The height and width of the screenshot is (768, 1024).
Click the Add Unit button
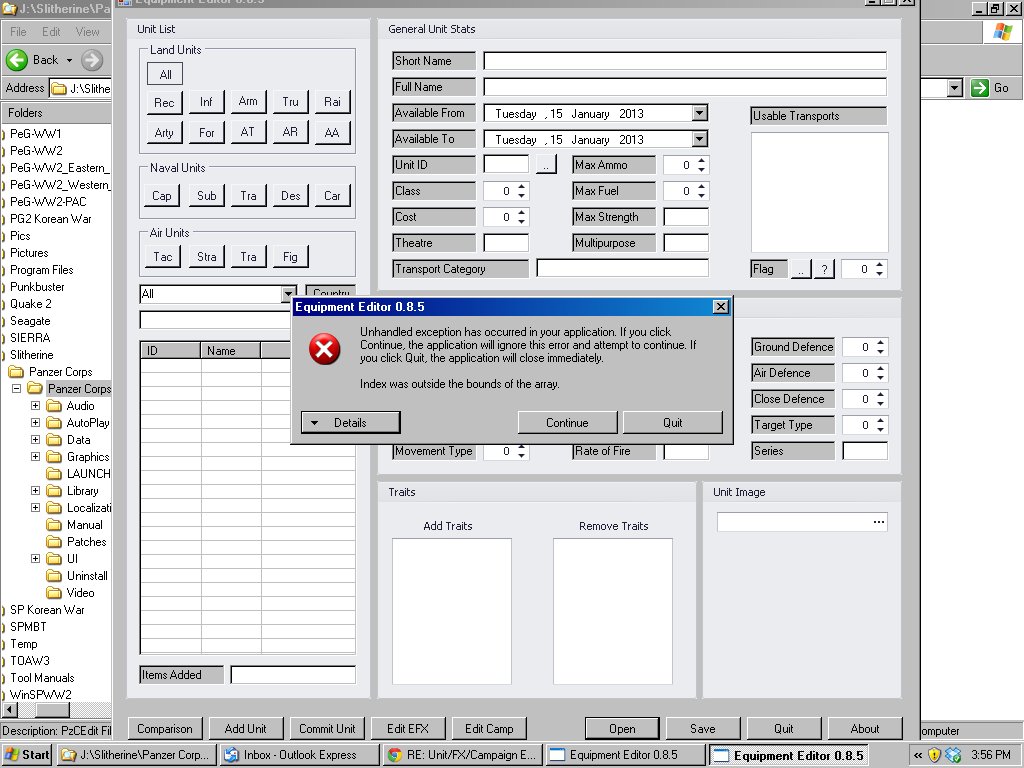246,729
